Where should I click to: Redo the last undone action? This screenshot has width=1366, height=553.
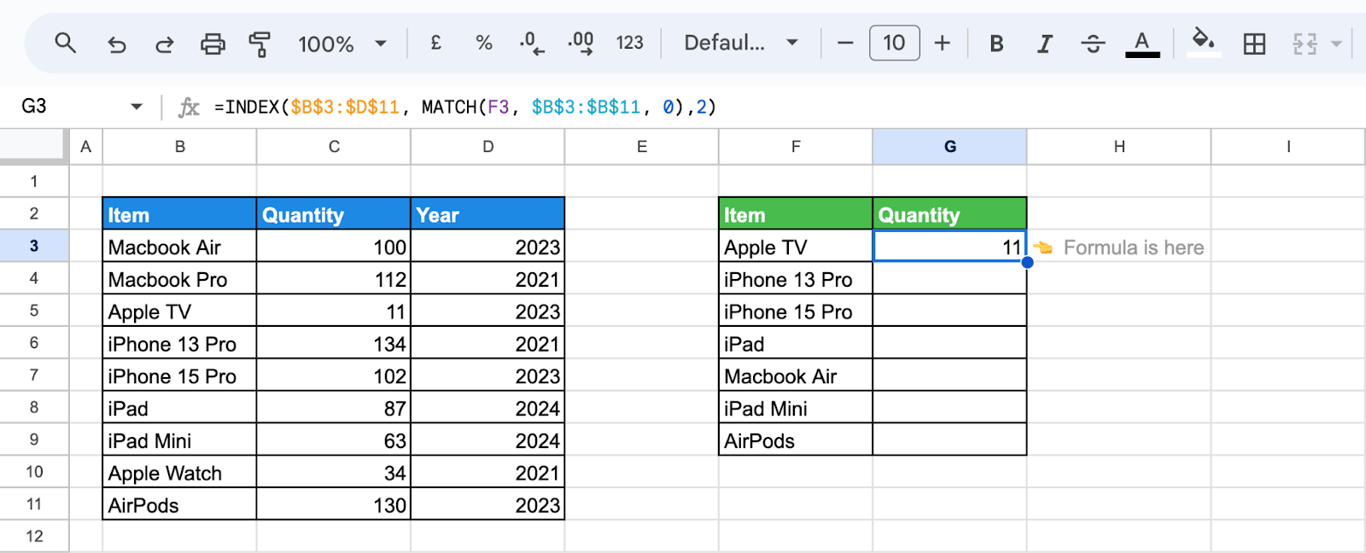164,43
